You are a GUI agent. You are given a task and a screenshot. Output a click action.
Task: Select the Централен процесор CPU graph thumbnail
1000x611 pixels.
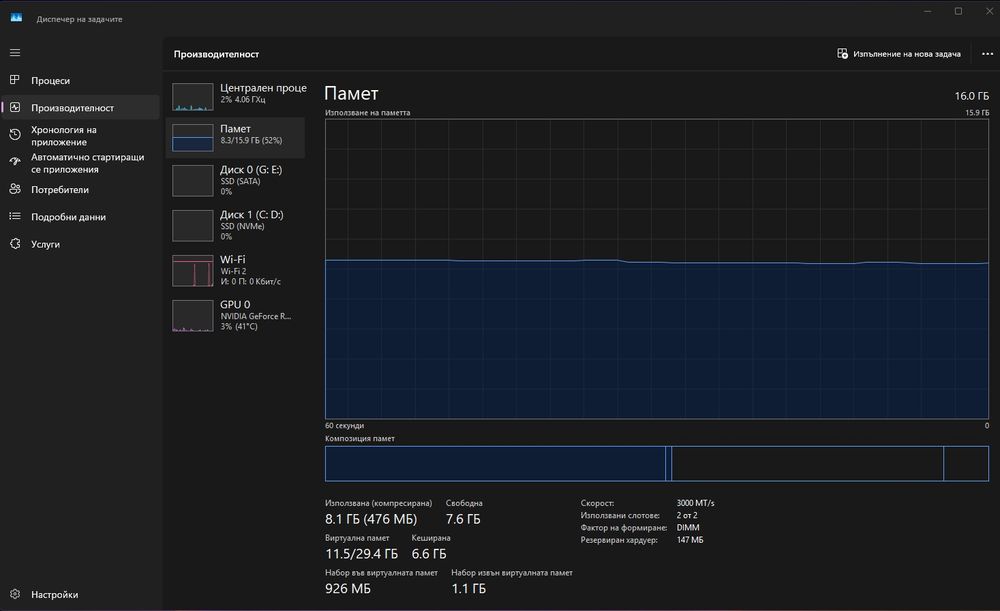pos(193,97)
